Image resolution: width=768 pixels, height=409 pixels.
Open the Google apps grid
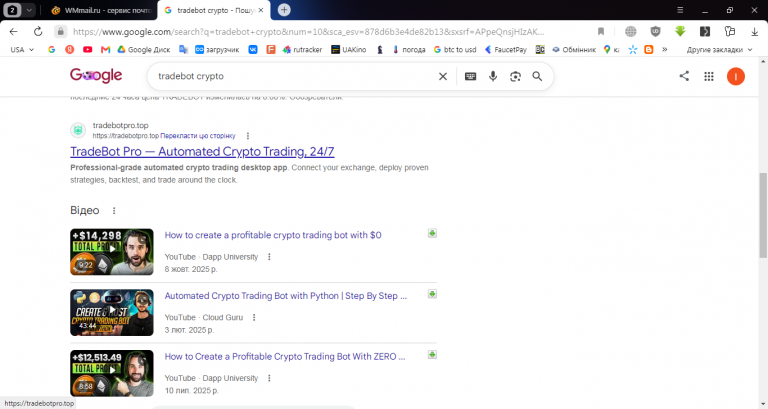coord(709,76)
